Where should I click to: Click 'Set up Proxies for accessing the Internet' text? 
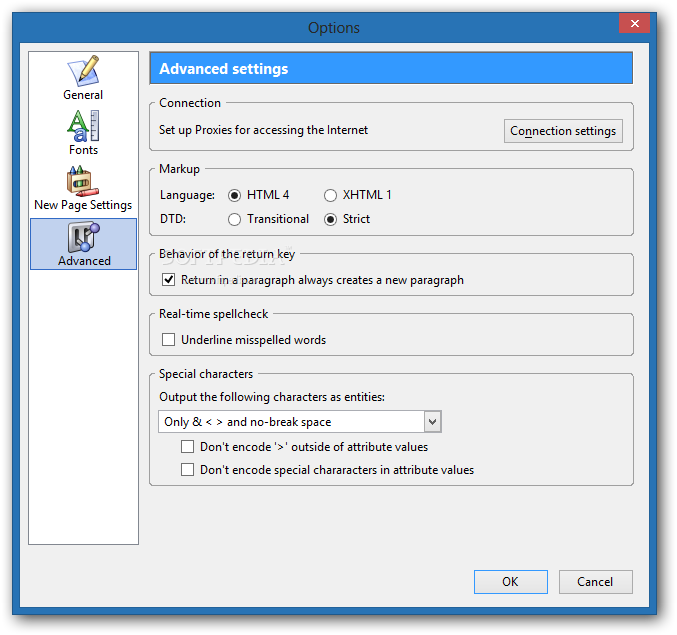[263, 130]
